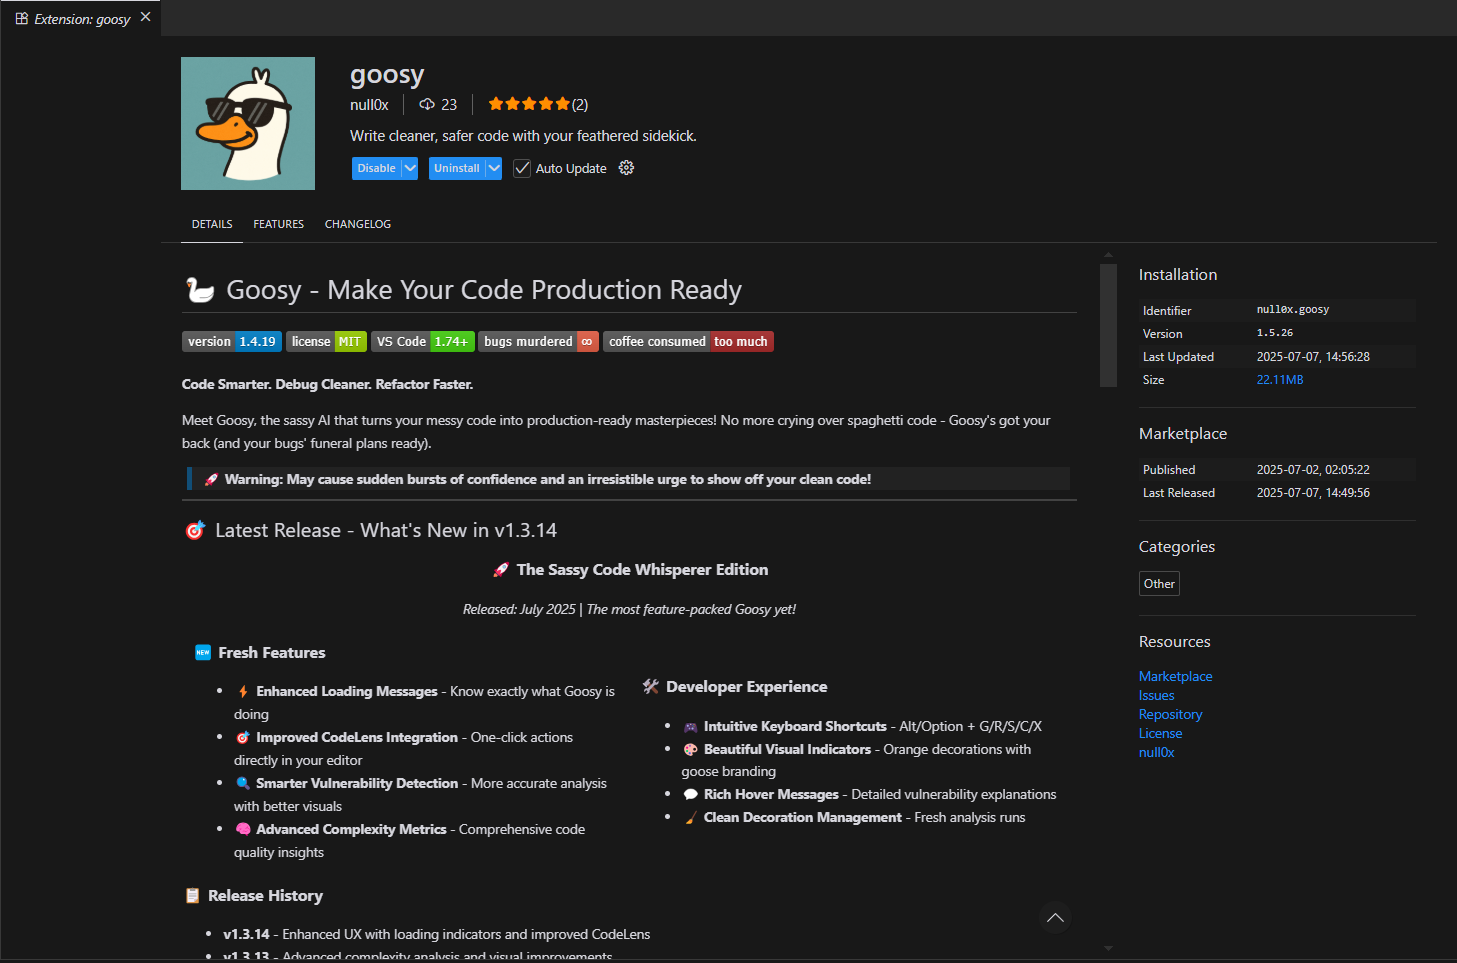Click the VS Code 1.74+ badge
Viewport: 1457px width, 963px height.
422,341
